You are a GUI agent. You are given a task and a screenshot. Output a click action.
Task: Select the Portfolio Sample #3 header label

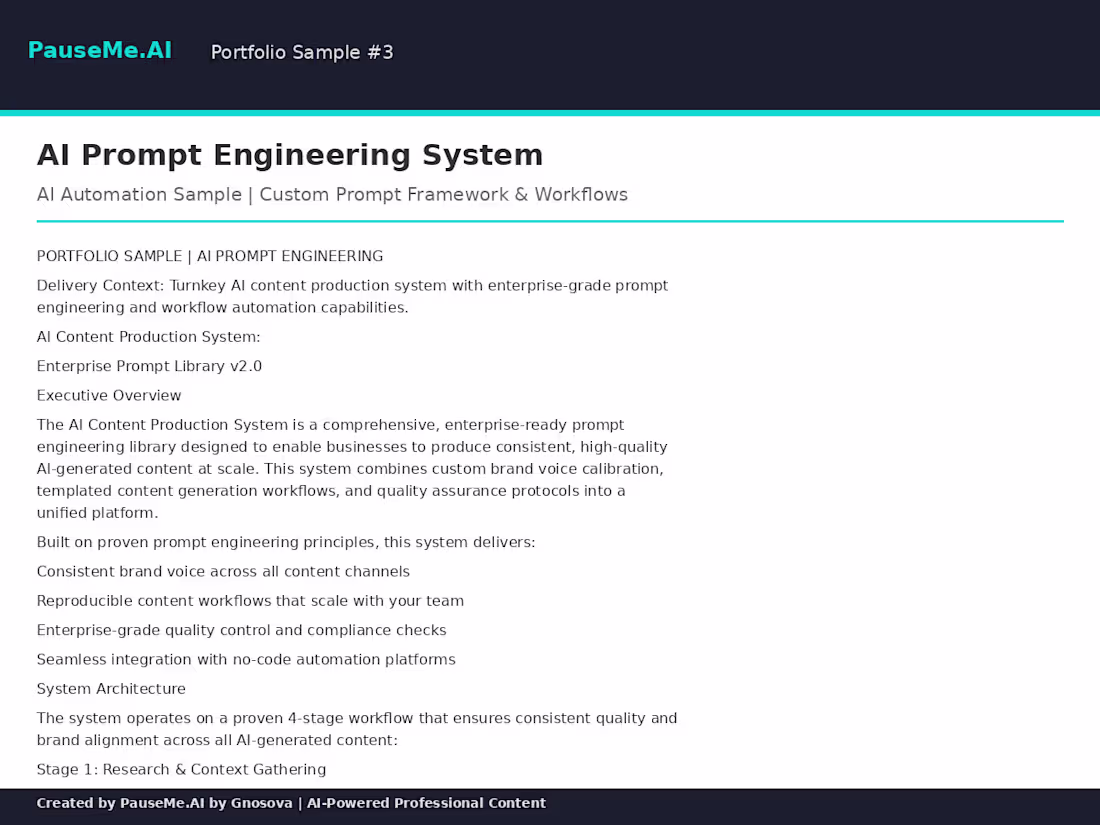301,52
